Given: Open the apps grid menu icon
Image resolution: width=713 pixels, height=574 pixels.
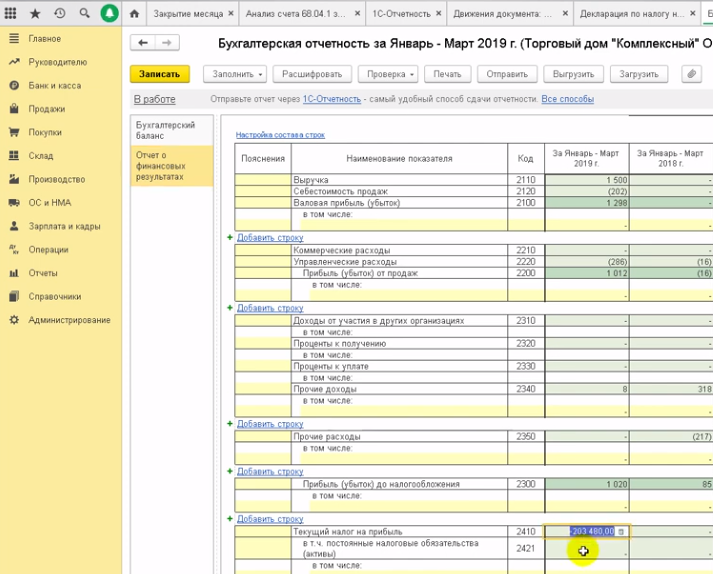Looking at the screenshot, I should [x=12, y=14].
